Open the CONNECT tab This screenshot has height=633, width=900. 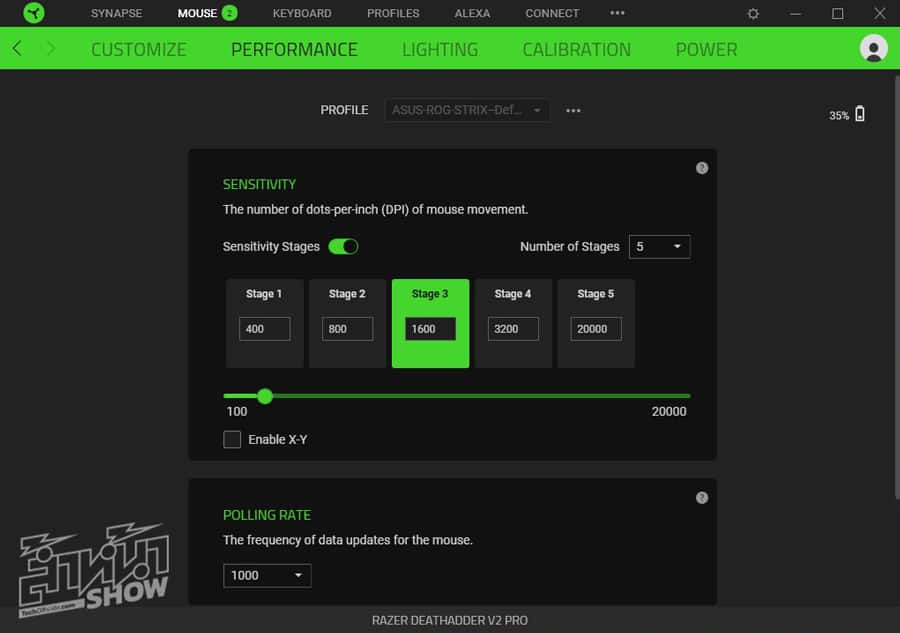click(552, 13)
